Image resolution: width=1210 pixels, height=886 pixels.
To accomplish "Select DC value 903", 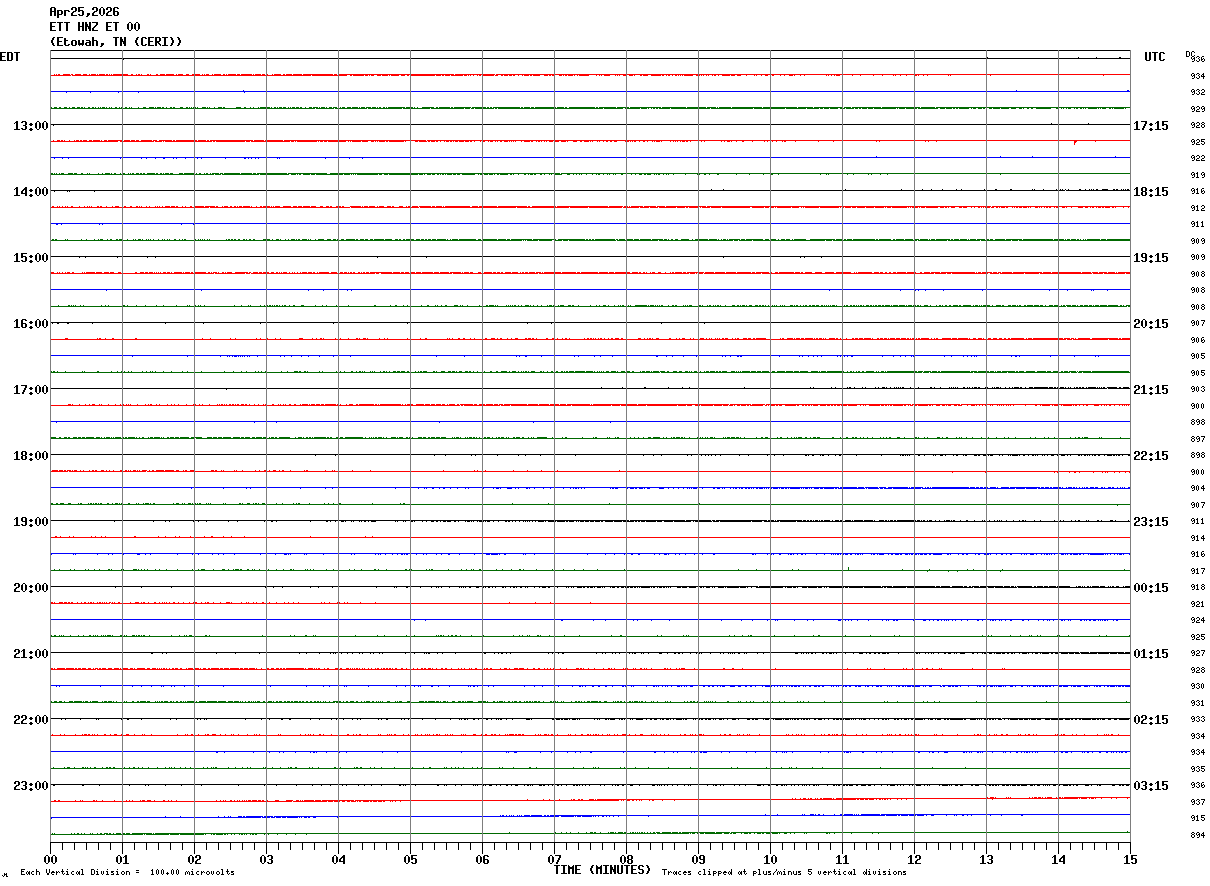I will (1197, 389).
